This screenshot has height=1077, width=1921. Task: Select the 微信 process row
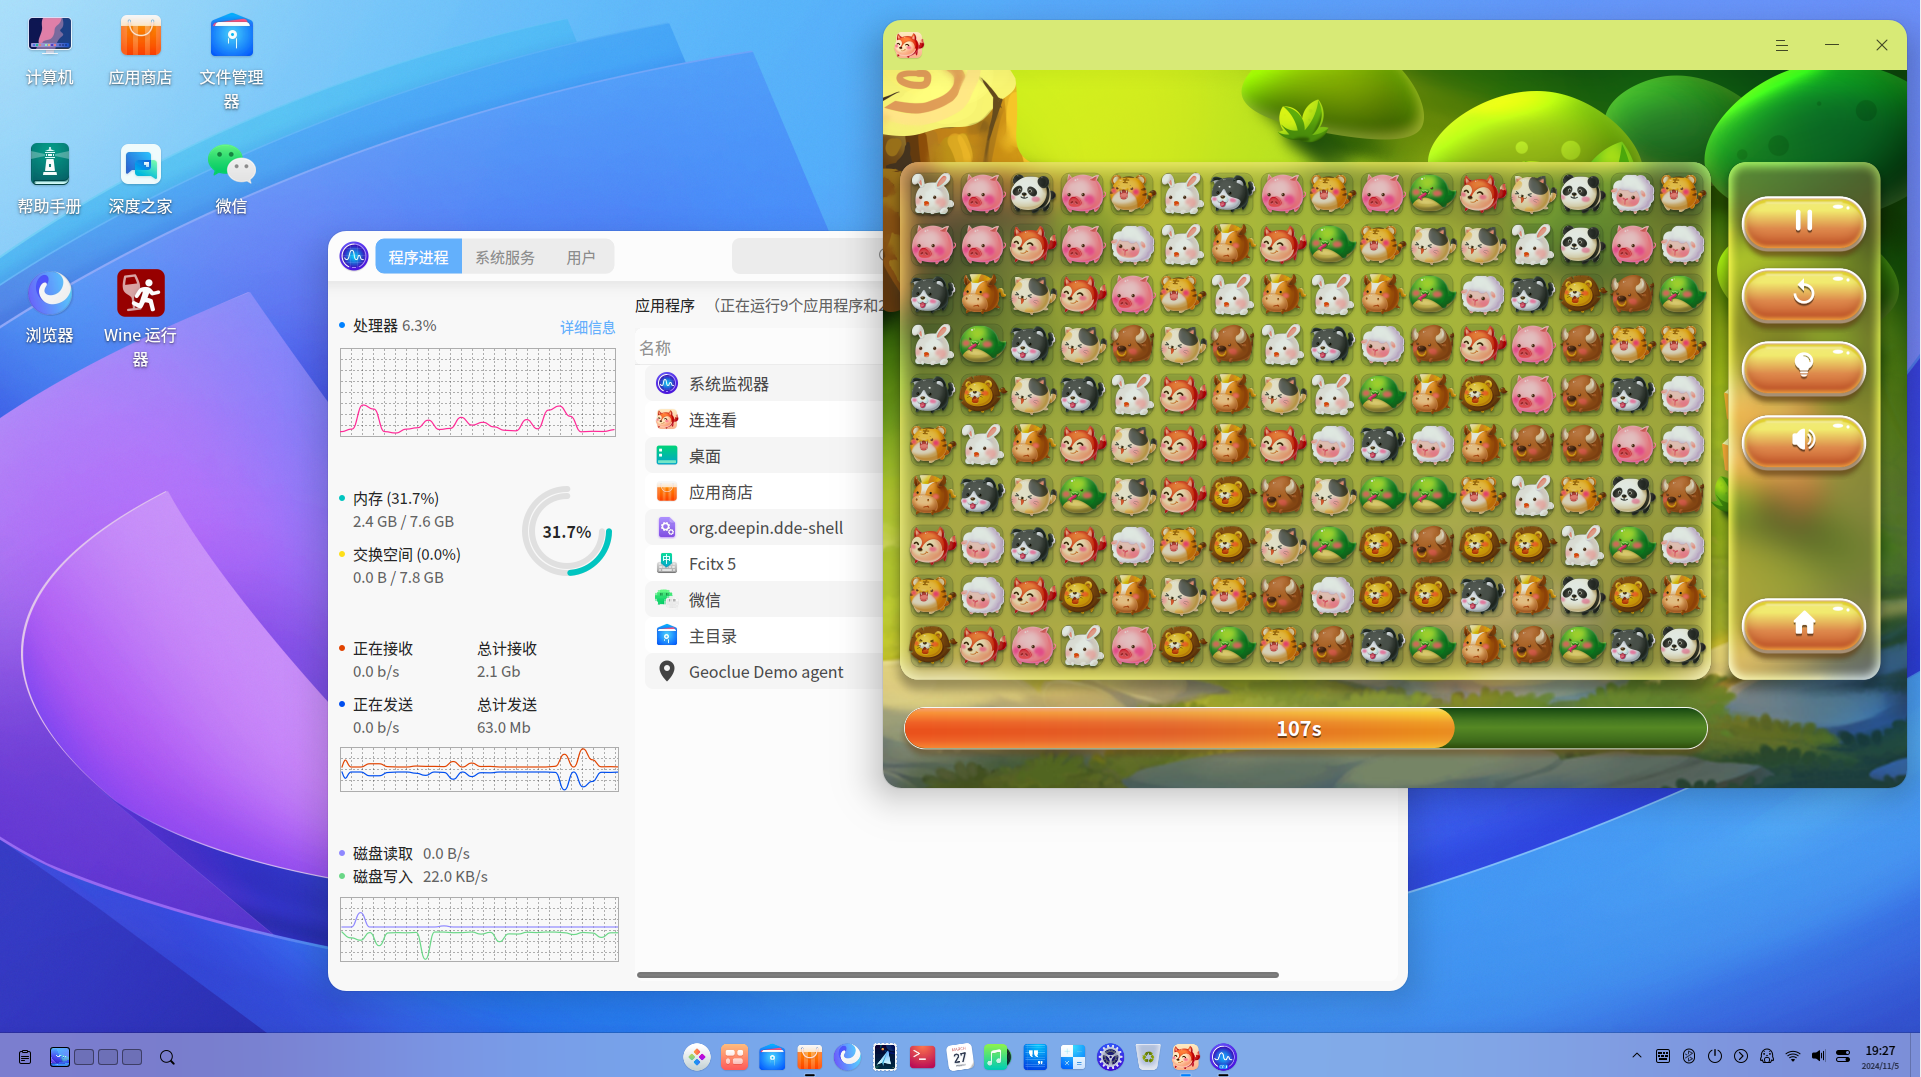764,600
